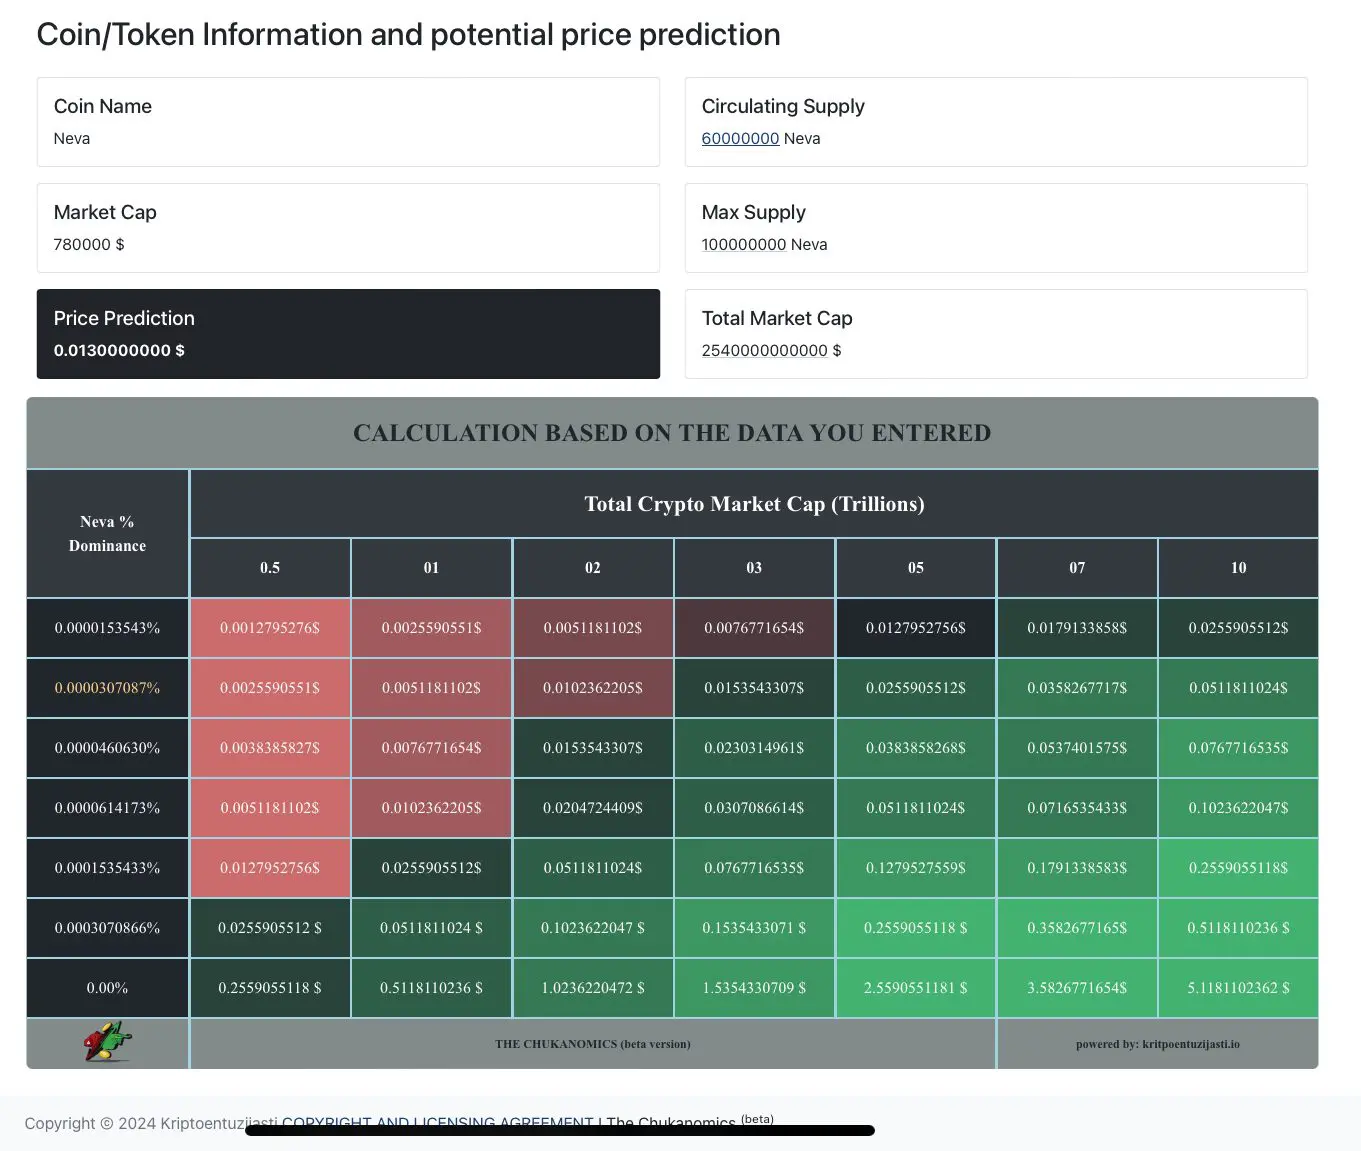Click the 2540000000000 total market cap value
This screenshot has width=1361, height=1151.
pos(764,350)
